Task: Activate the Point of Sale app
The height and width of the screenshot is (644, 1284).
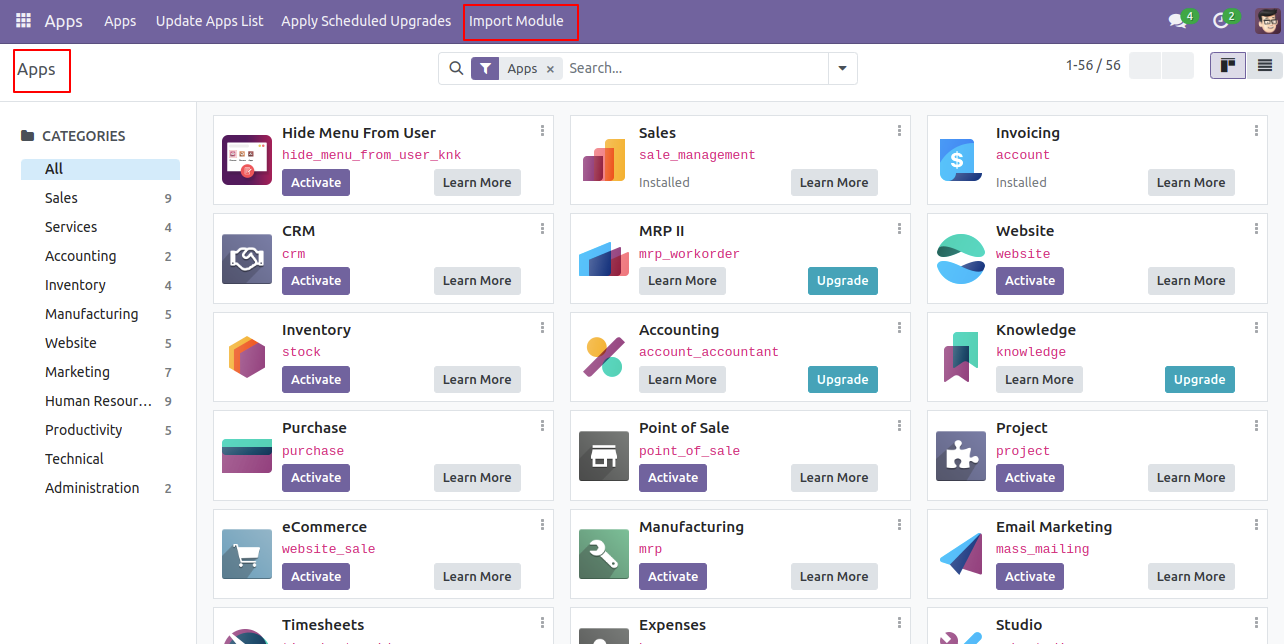Action: click(x=673, y=478)
